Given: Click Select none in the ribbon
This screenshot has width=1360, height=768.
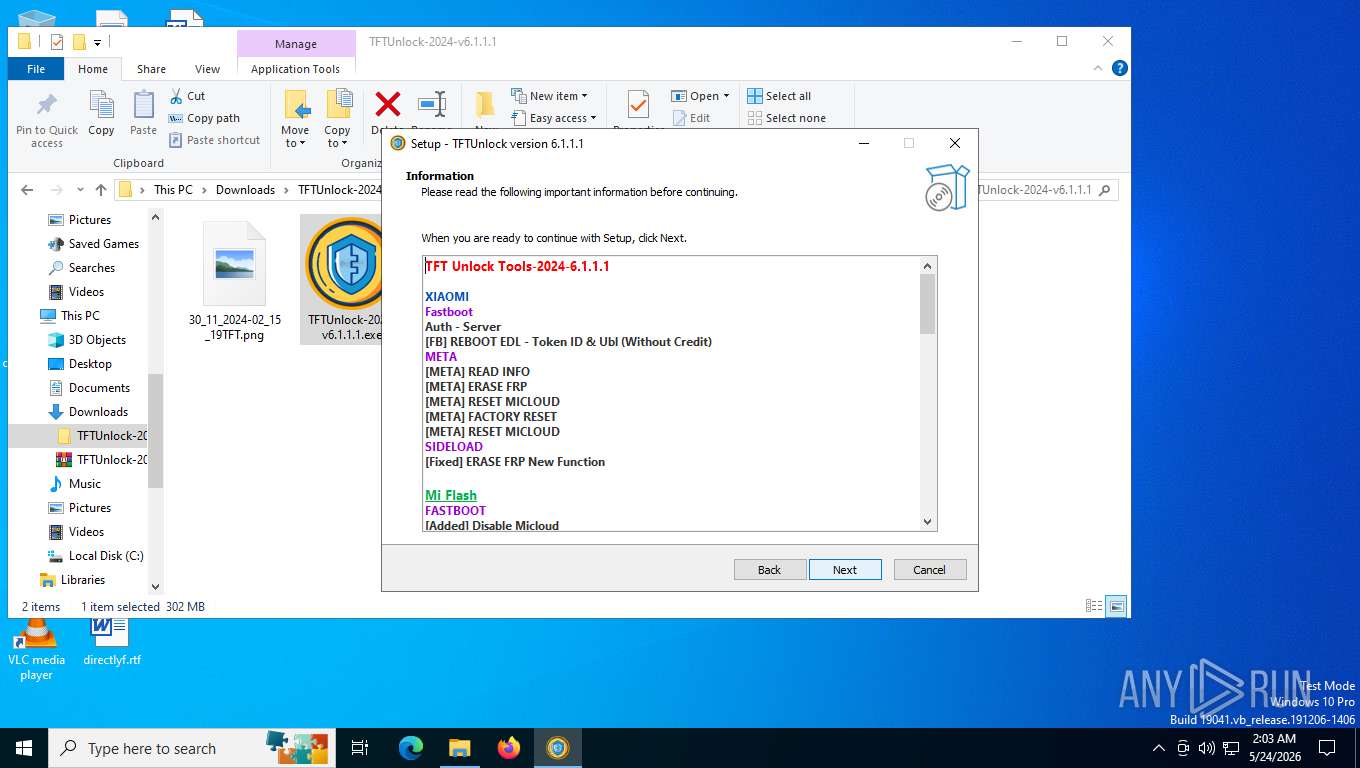Looking at the screenshot, I should [x=787, y=118].
